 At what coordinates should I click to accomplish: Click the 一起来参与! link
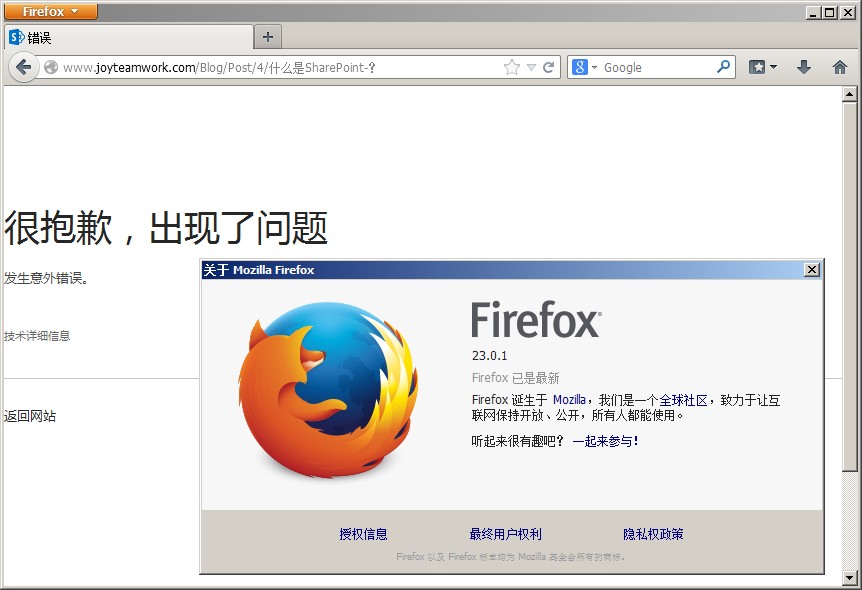605,441
